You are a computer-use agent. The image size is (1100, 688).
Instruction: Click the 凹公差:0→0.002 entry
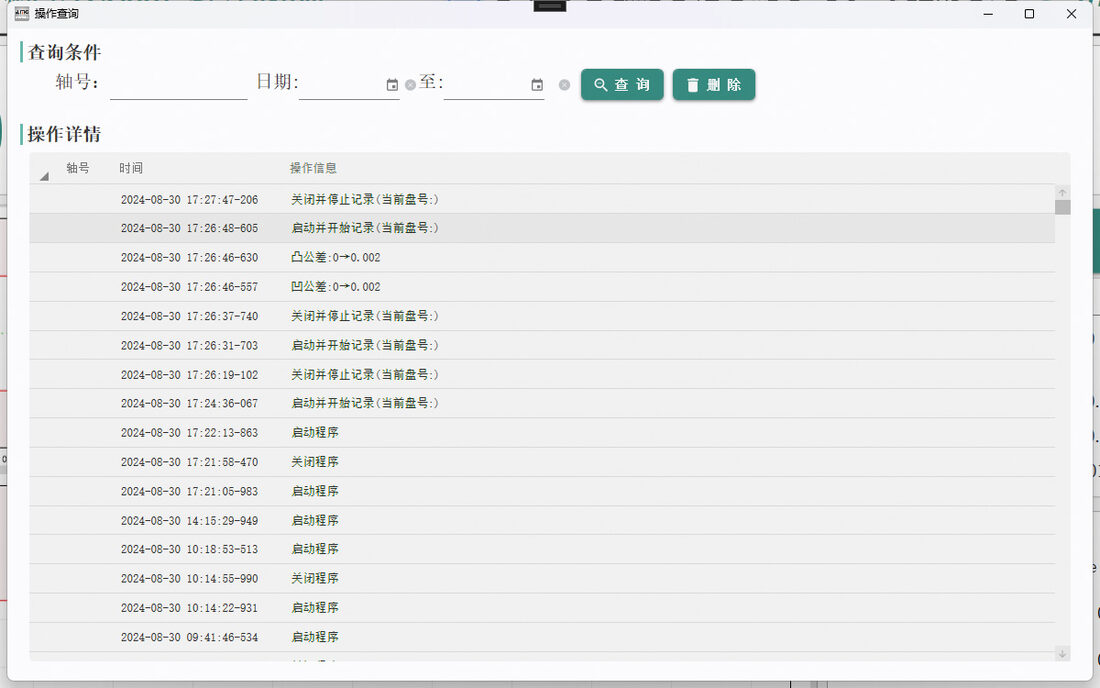[336, 287]
